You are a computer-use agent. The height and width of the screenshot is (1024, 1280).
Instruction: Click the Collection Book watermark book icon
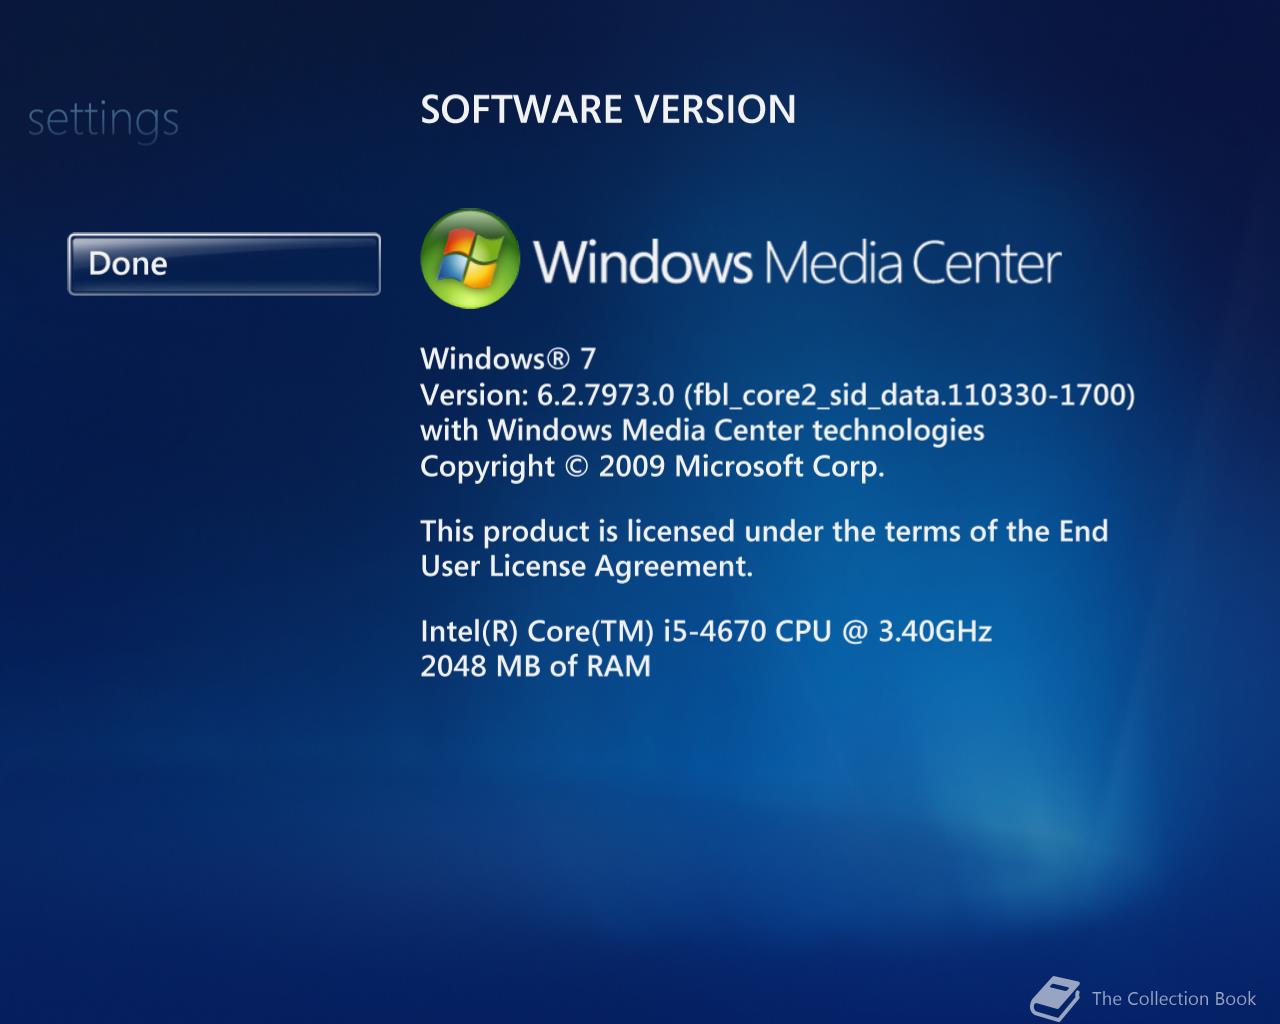pos(1055,998)
